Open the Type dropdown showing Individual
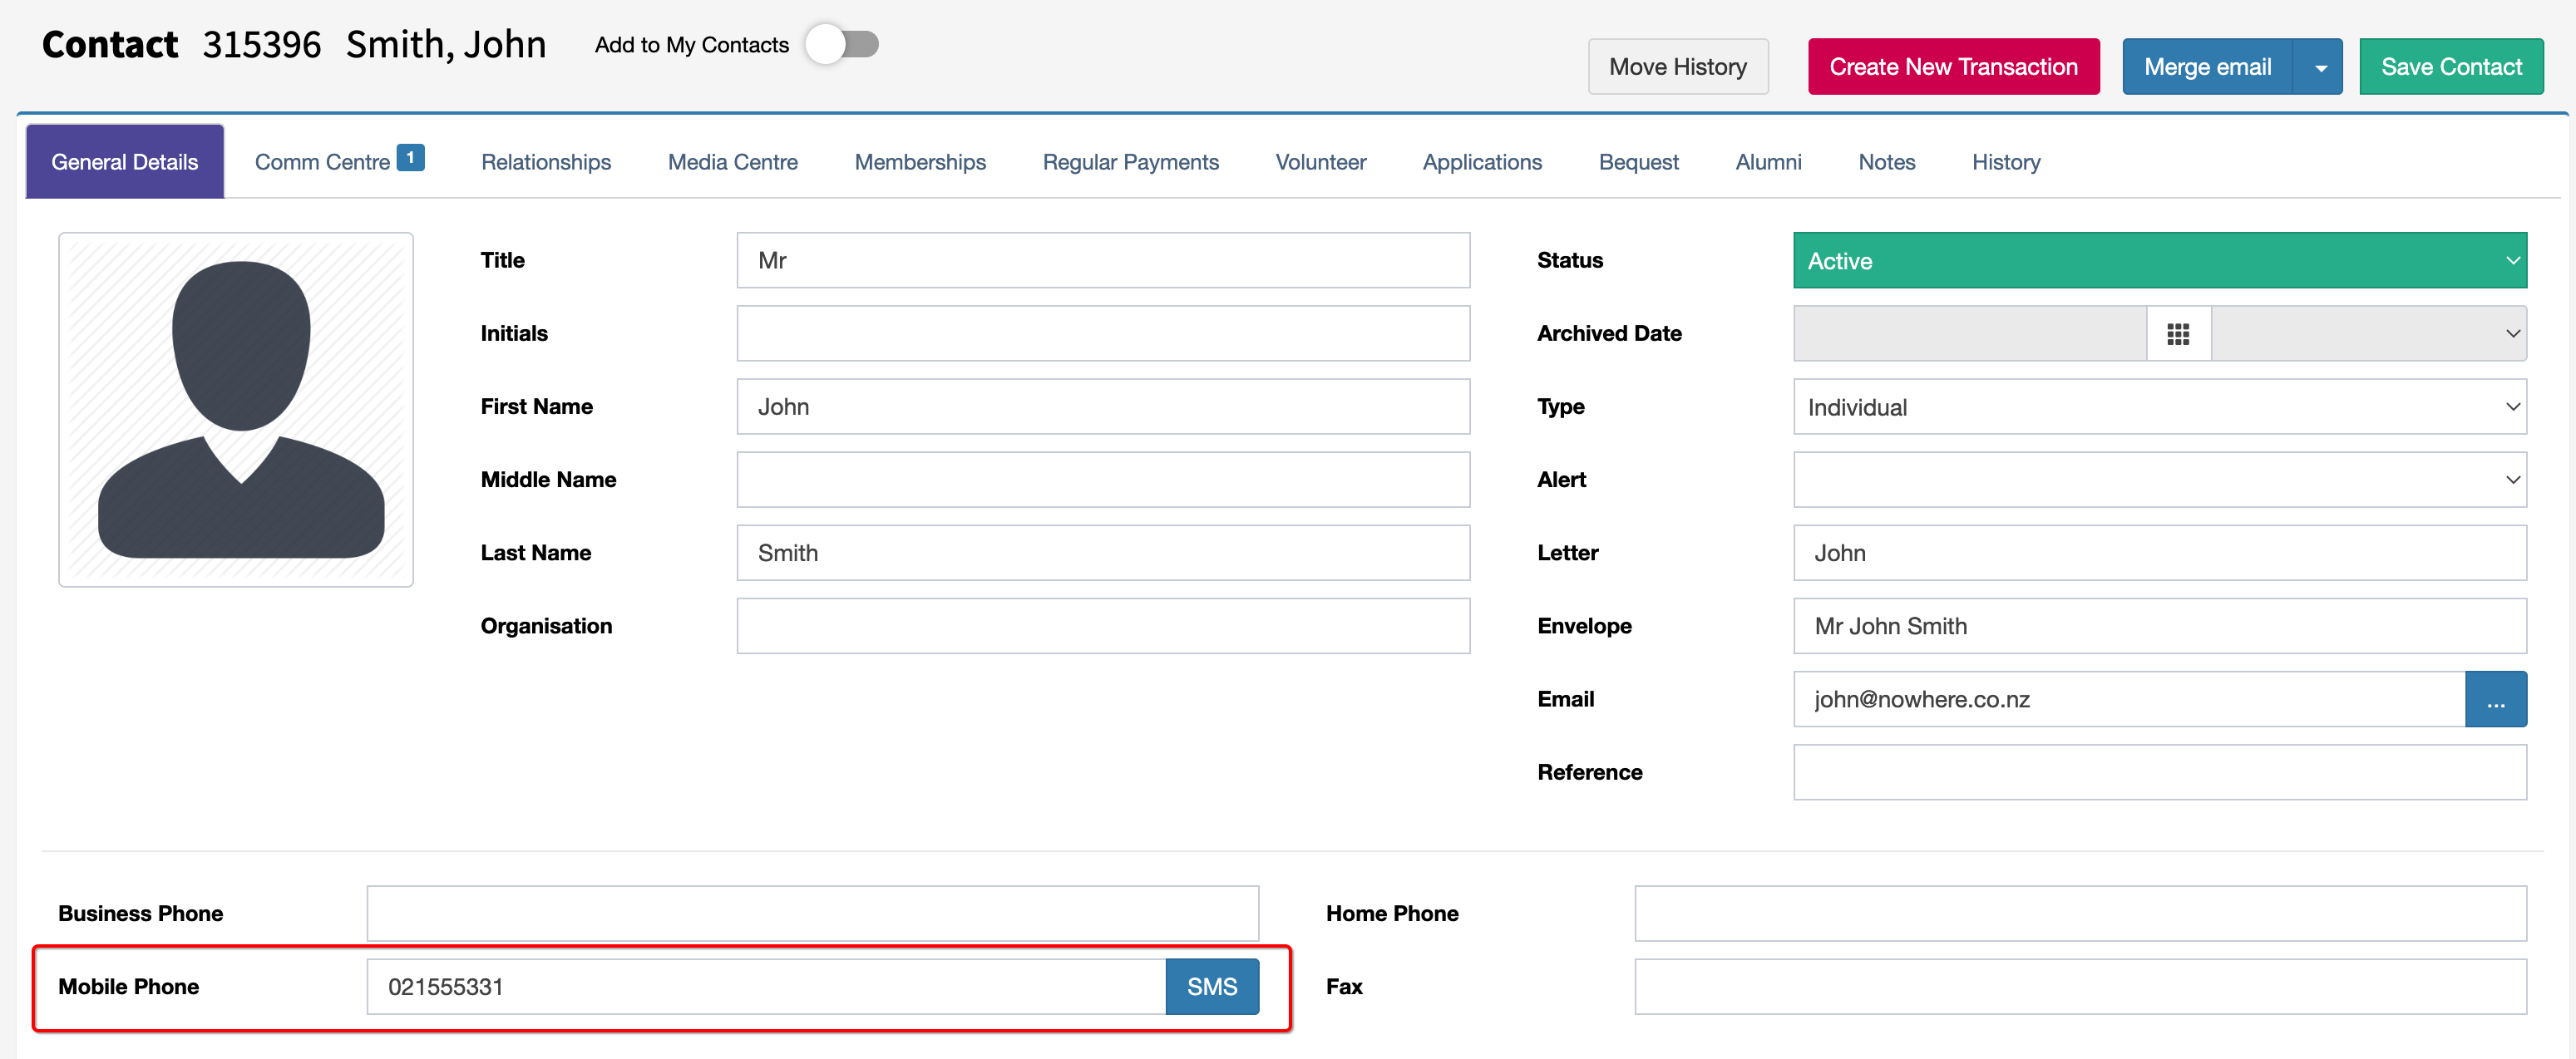 click(2160, 407)
